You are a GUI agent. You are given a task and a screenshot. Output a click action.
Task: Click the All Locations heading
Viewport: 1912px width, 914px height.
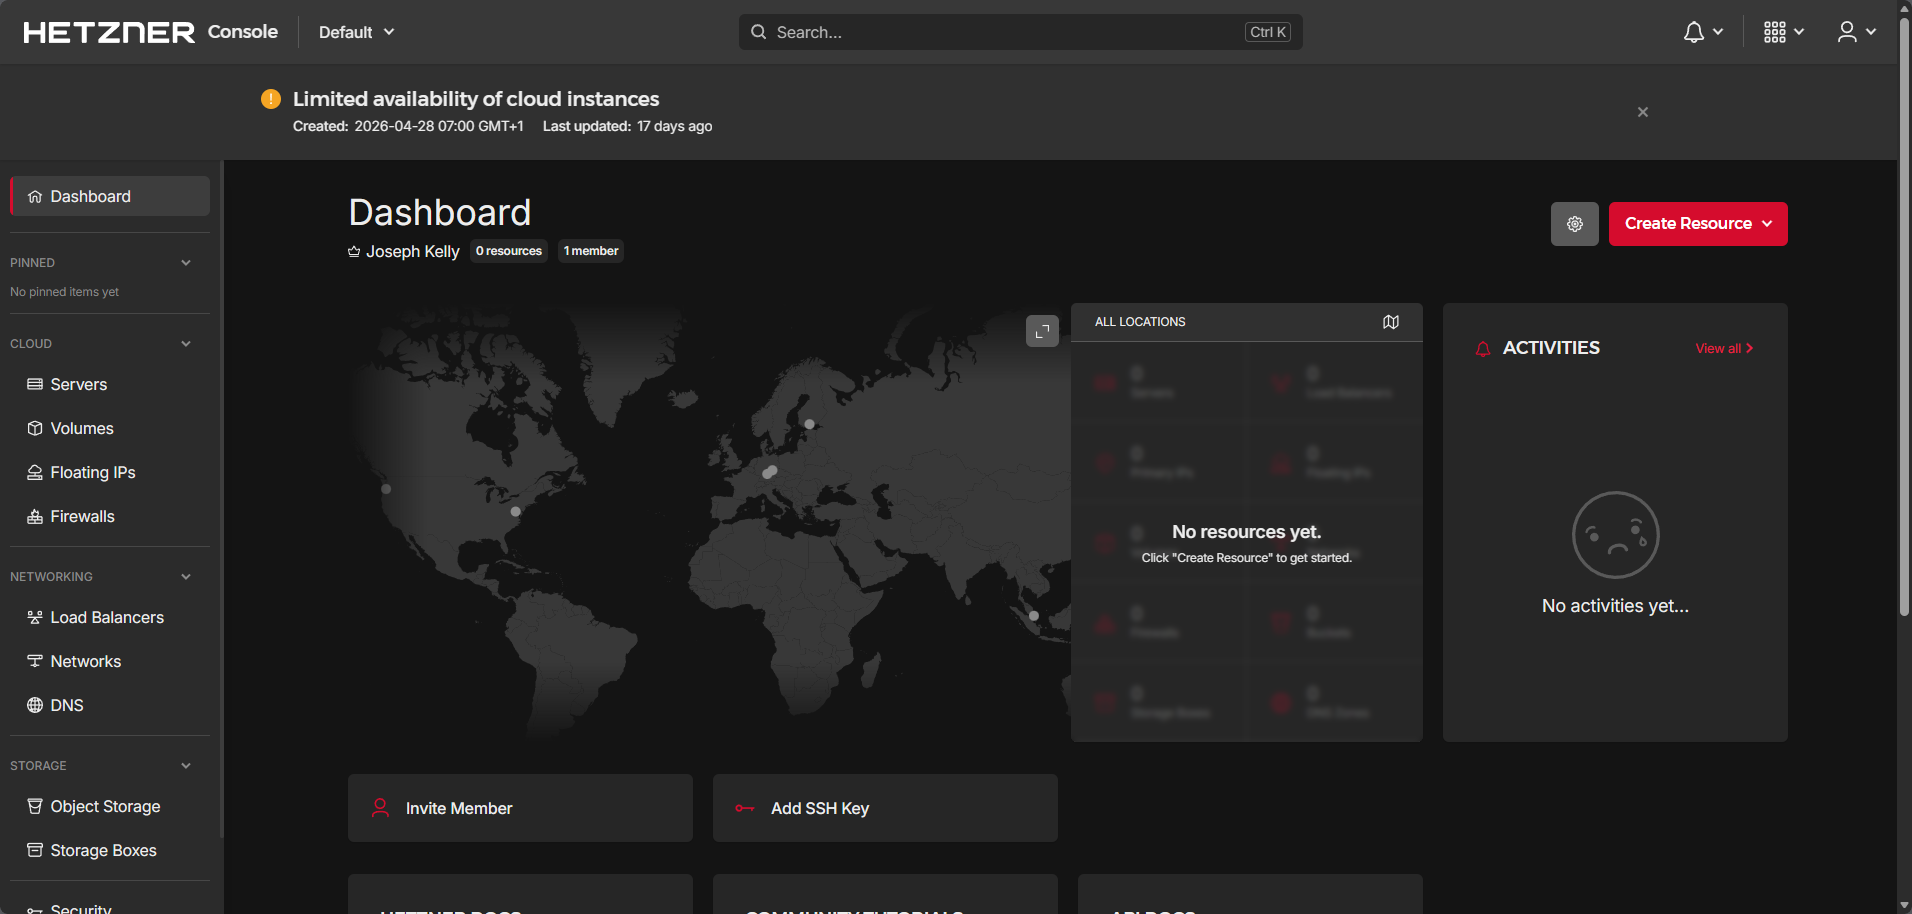pyautogui.click(x=1140, y=322)
